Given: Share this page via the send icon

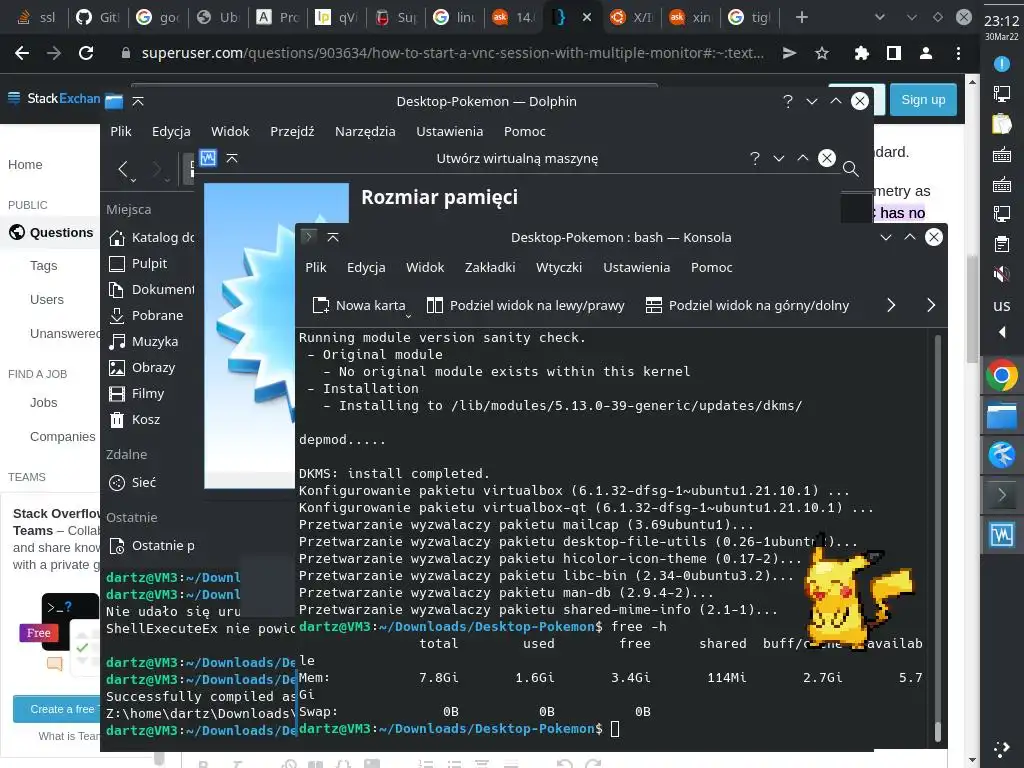Looking at the screenshot, I should [x=790, y=53].
